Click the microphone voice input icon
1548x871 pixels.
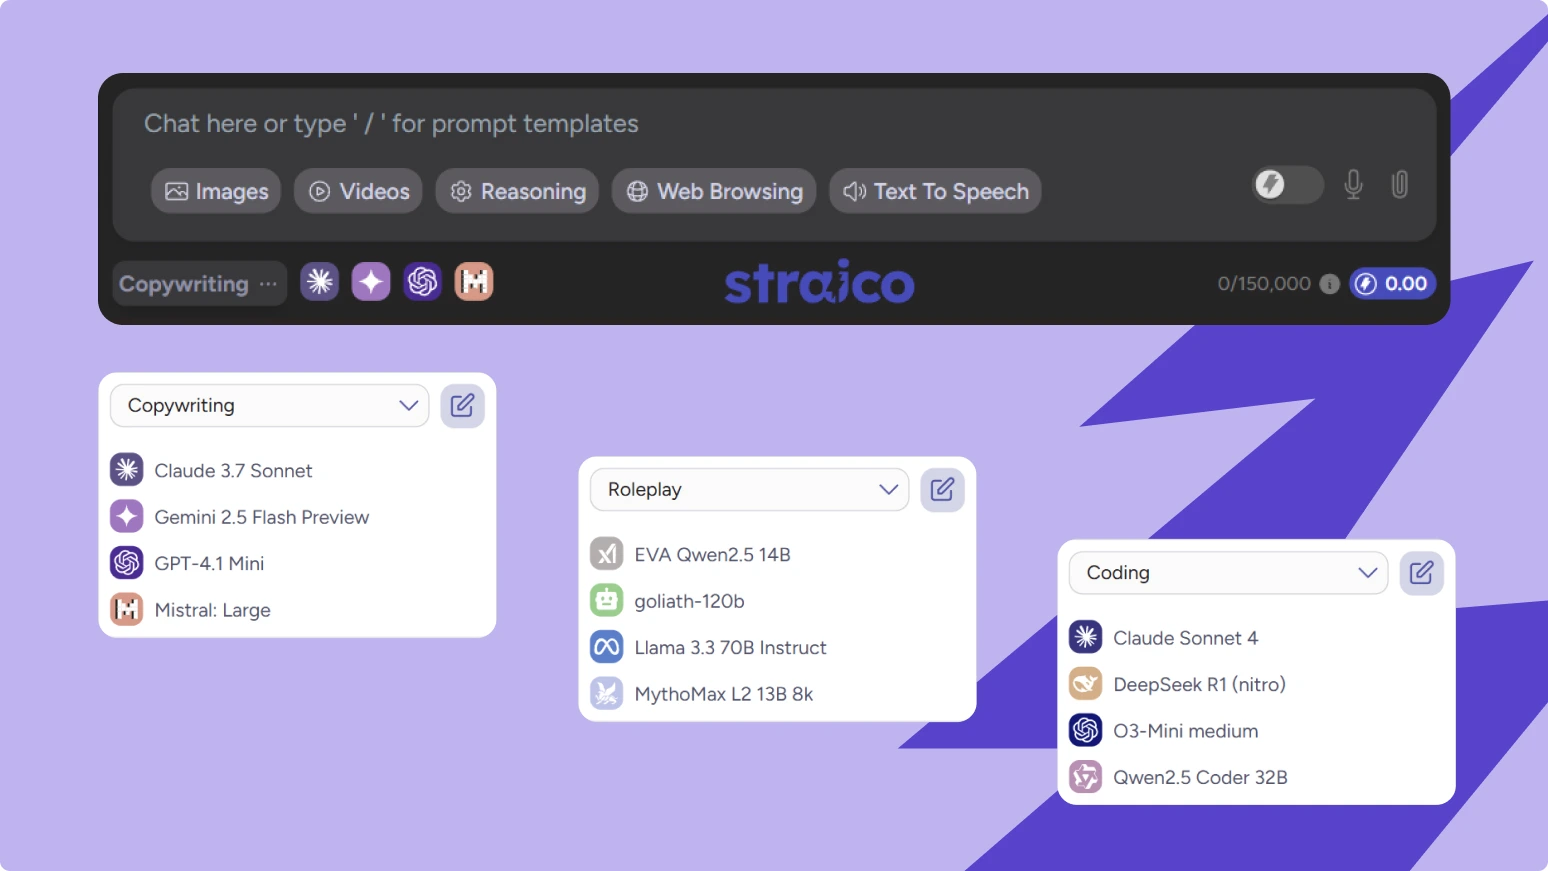pos(1353,185)
